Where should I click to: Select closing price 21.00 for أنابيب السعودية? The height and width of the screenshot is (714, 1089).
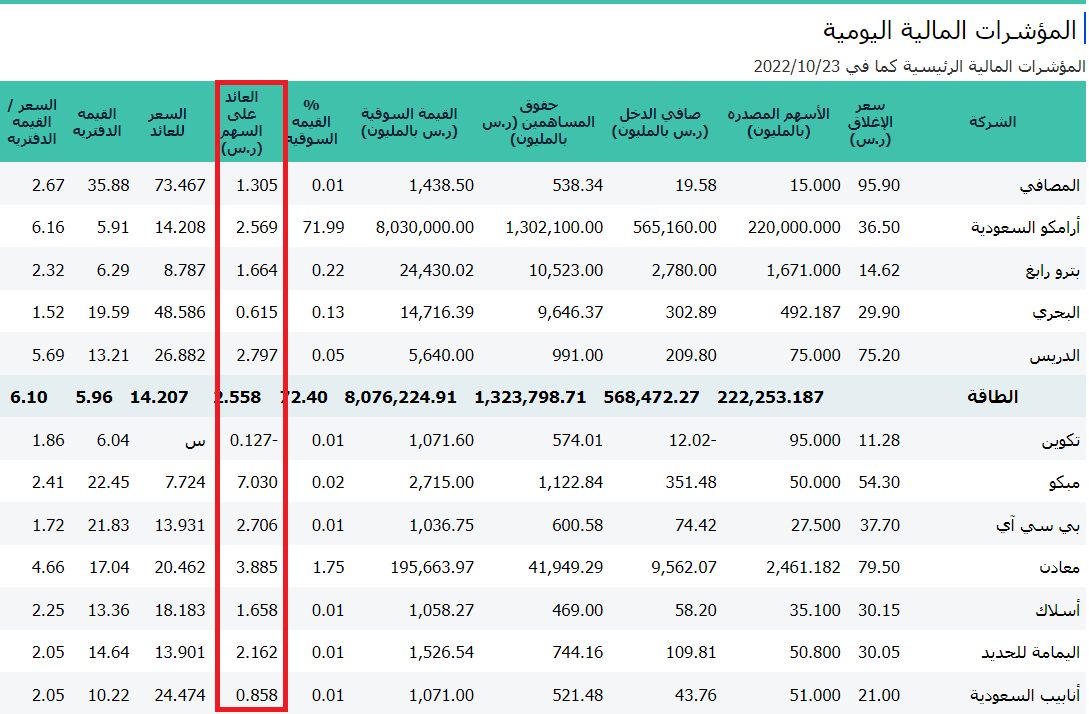click(879, 695)
